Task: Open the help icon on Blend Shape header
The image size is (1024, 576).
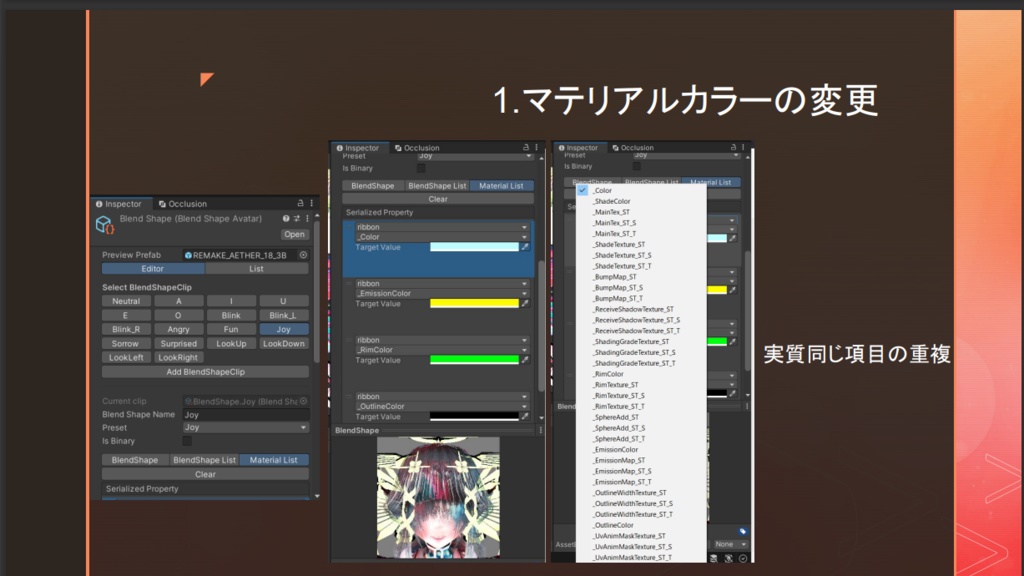Action: click(286, 219)
